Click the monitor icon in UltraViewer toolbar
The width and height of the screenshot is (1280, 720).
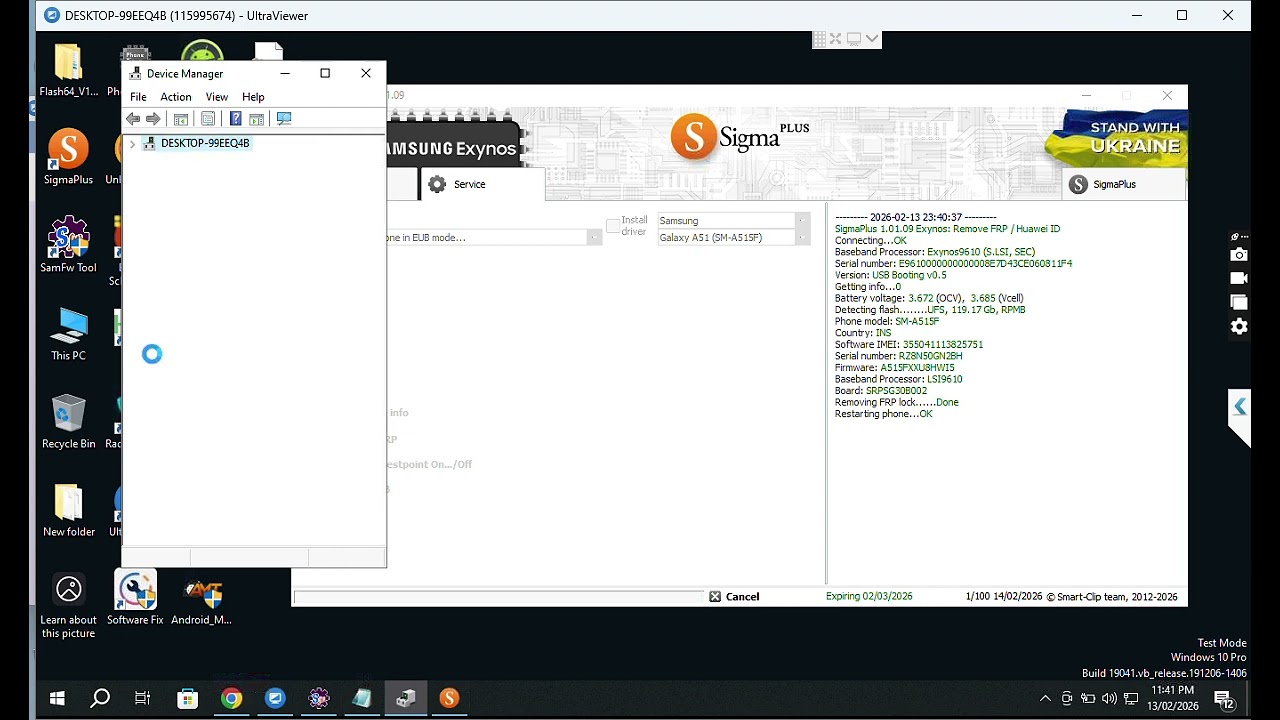854,39
